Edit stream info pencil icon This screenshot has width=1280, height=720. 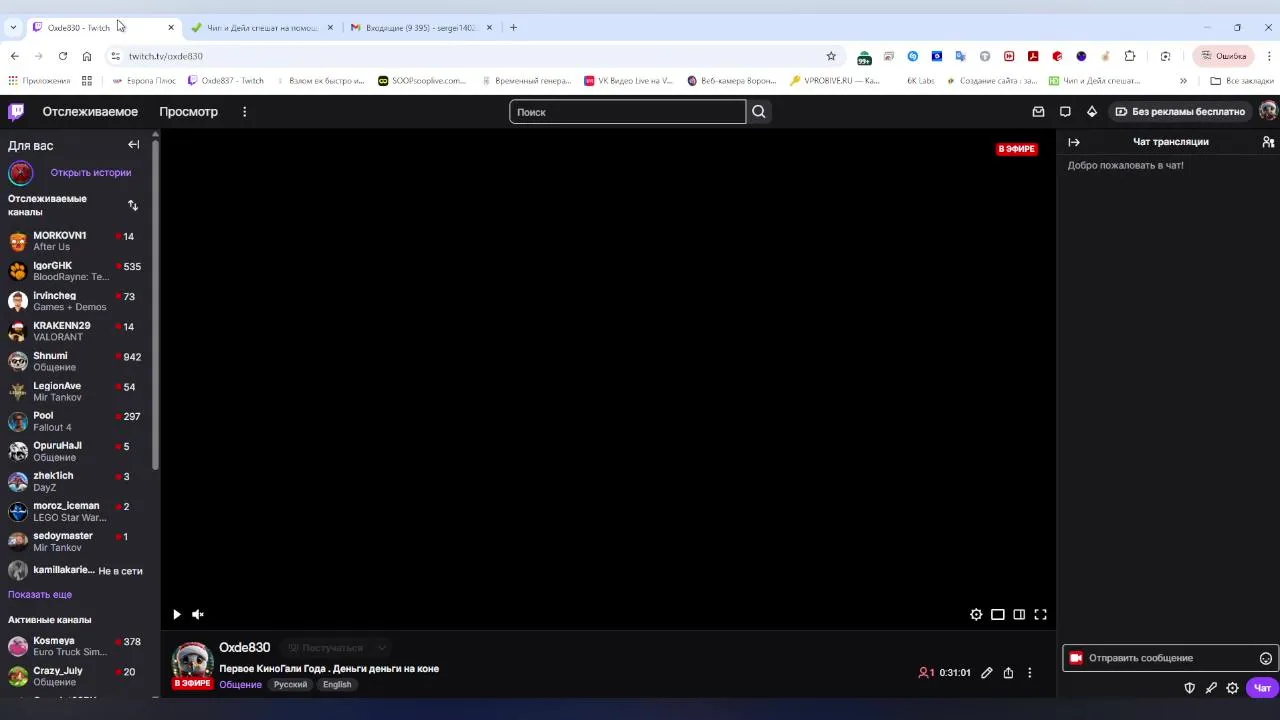(986, 673)
